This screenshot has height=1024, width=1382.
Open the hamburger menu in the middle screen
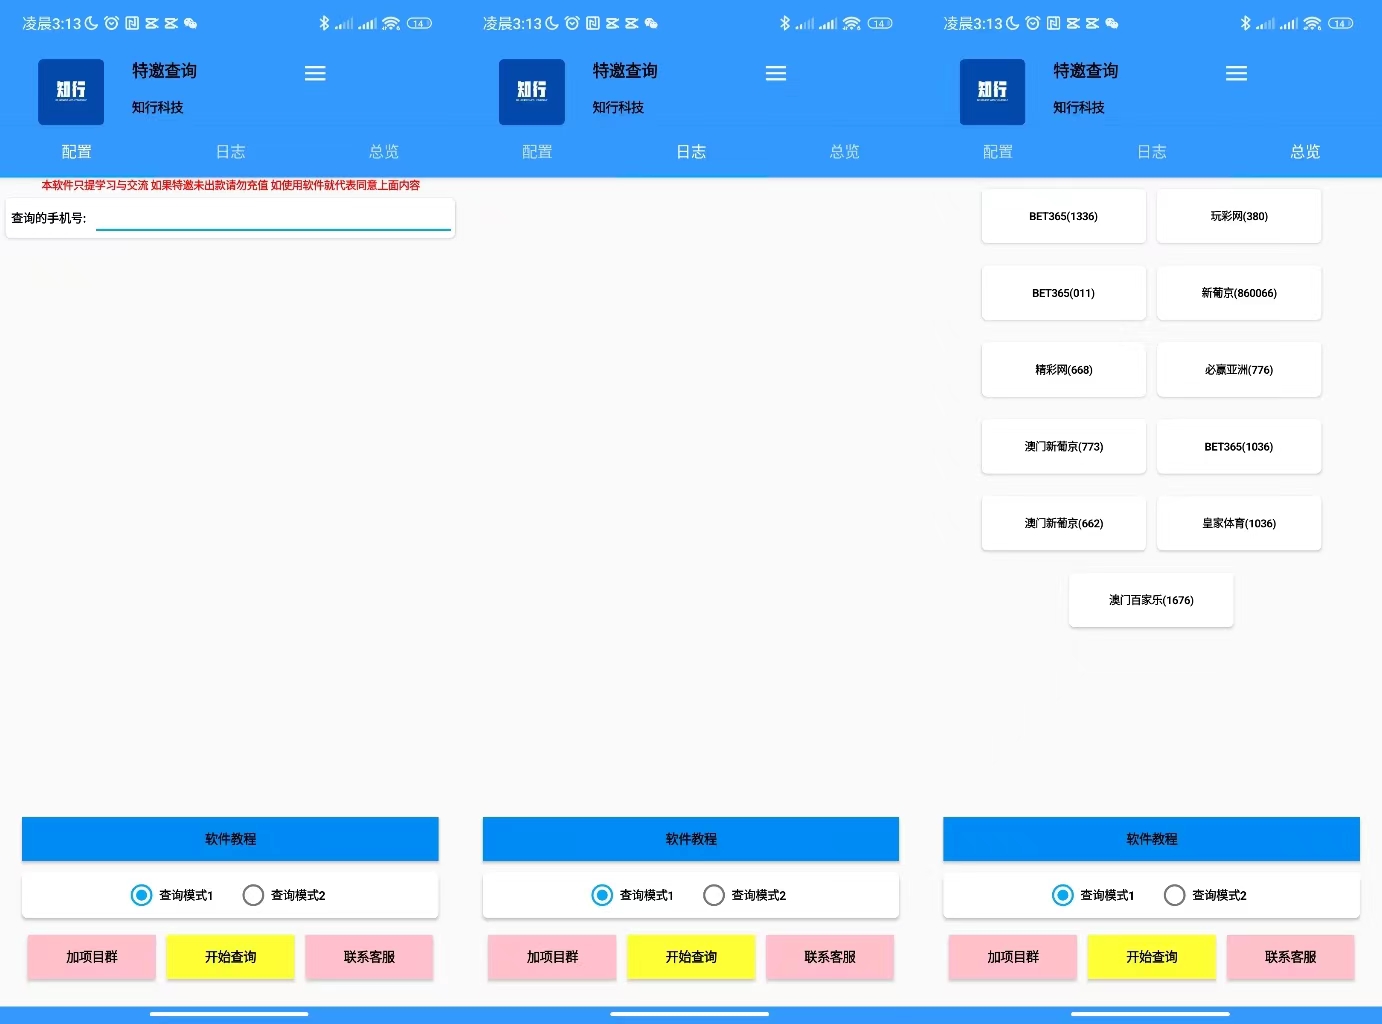click(x=776, y=74)
